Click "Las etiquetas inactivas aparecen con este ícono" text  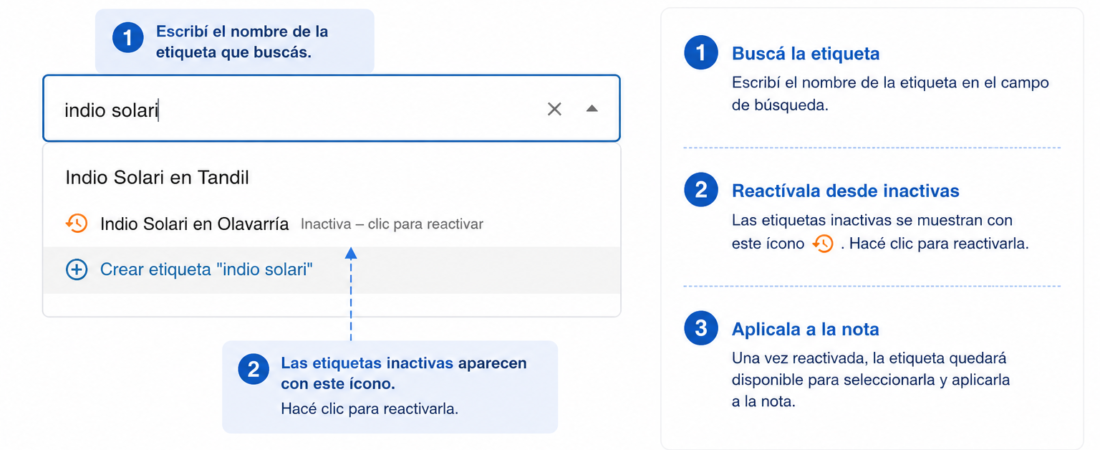coord(403,373)
